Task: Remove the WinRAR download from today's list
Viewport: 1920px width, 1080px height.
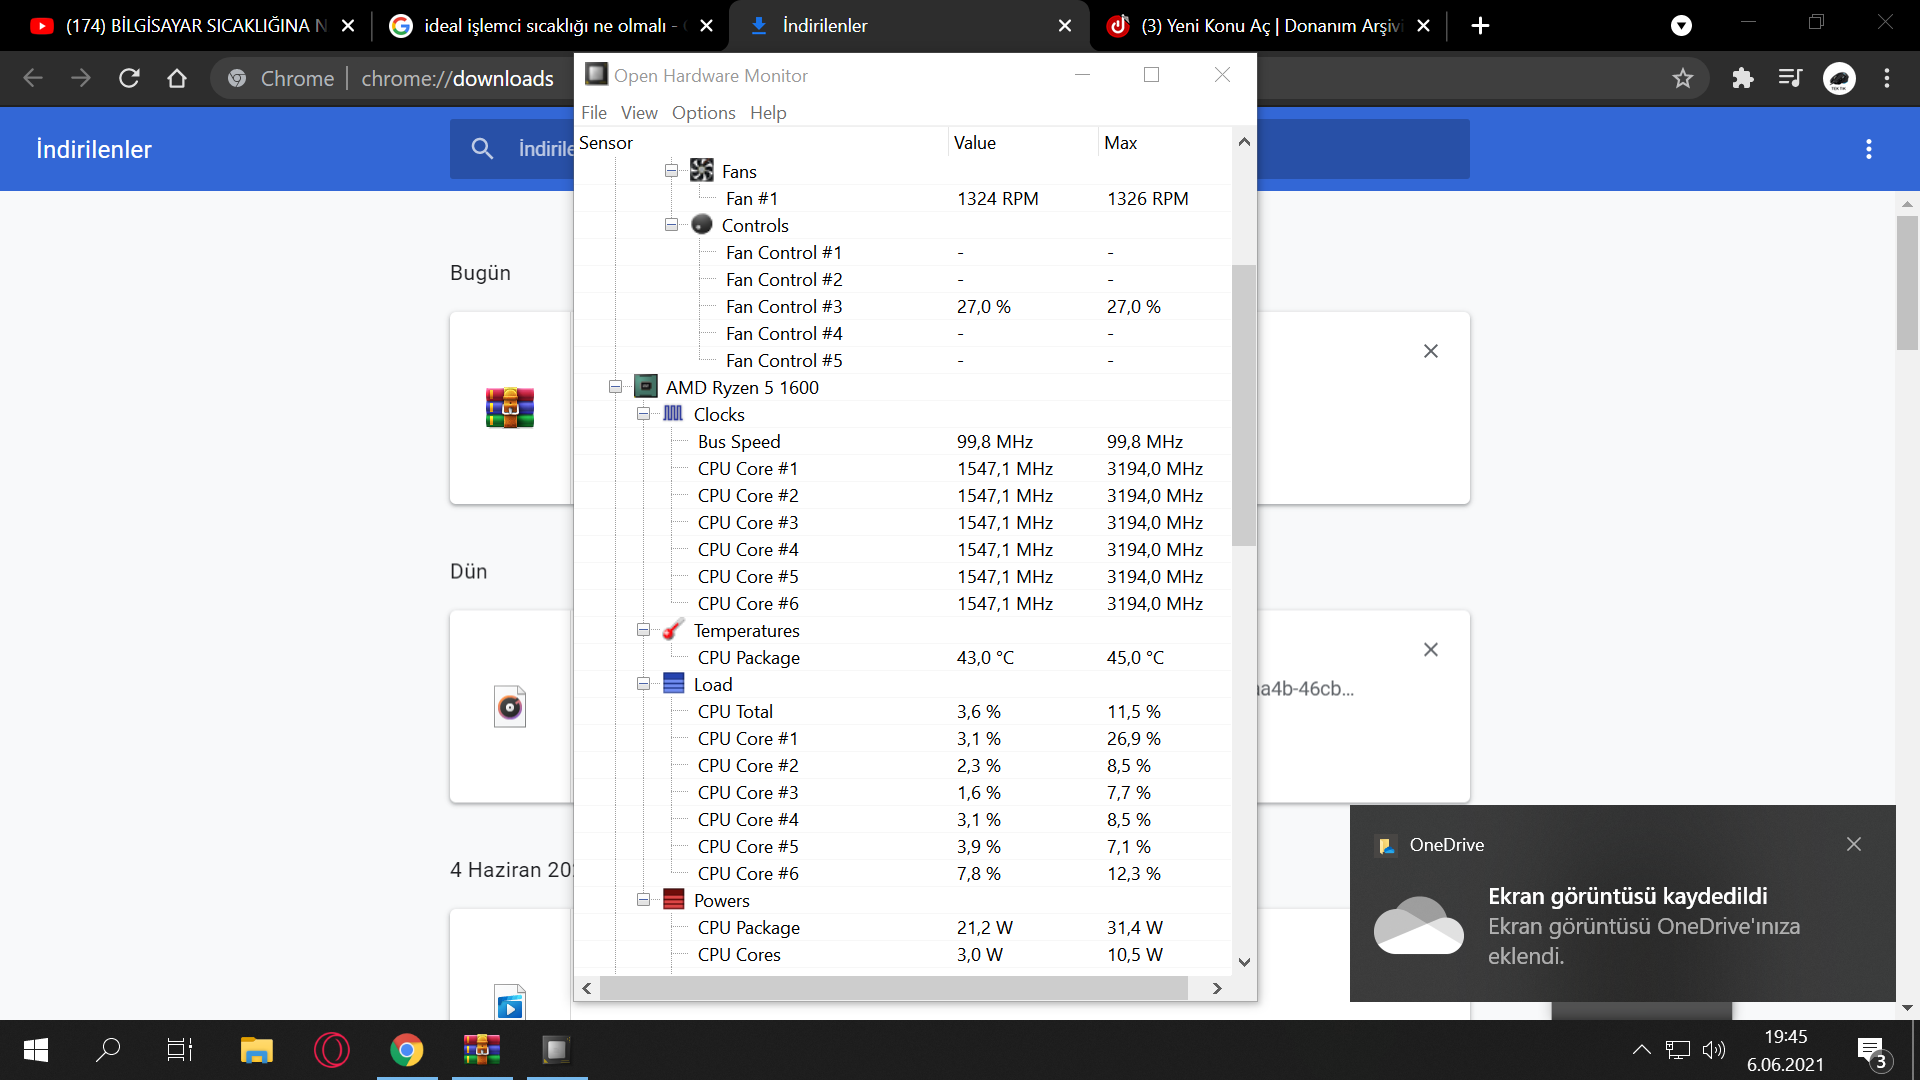Action: [1431, 351]
